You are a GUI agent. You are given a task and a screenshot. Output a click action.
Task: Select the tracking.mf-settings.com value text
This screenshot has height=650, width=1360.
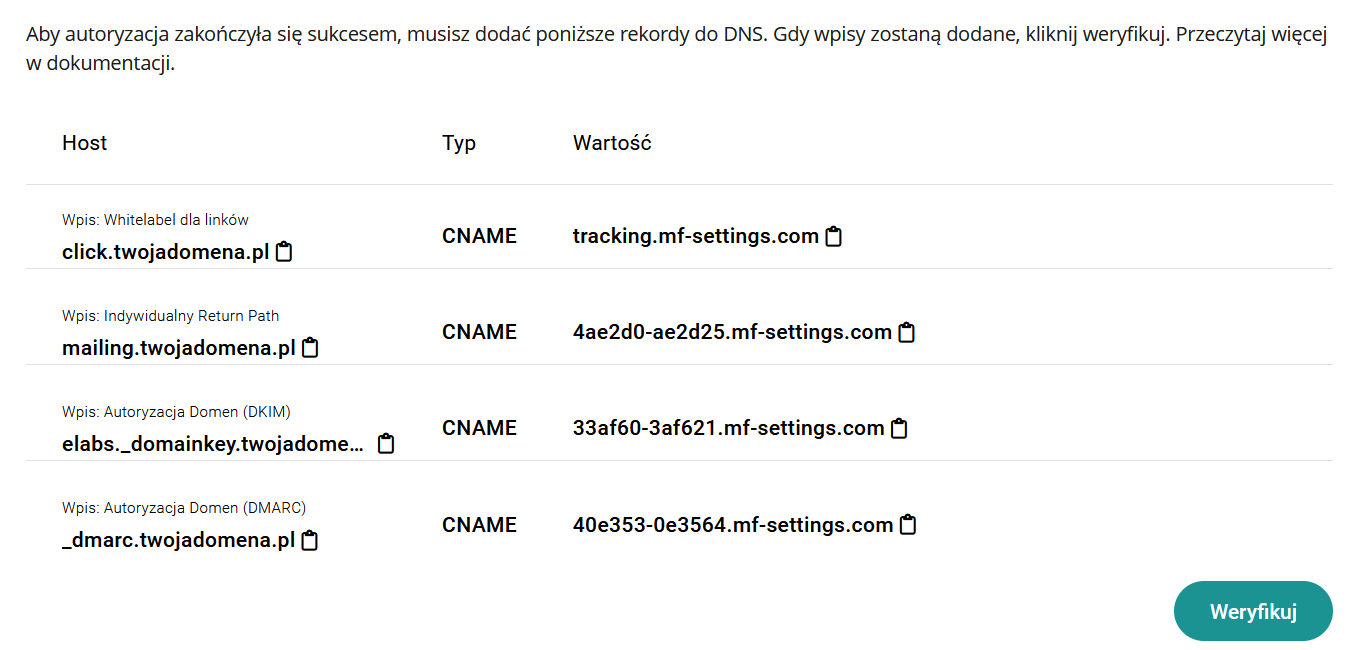coord(695,237)
